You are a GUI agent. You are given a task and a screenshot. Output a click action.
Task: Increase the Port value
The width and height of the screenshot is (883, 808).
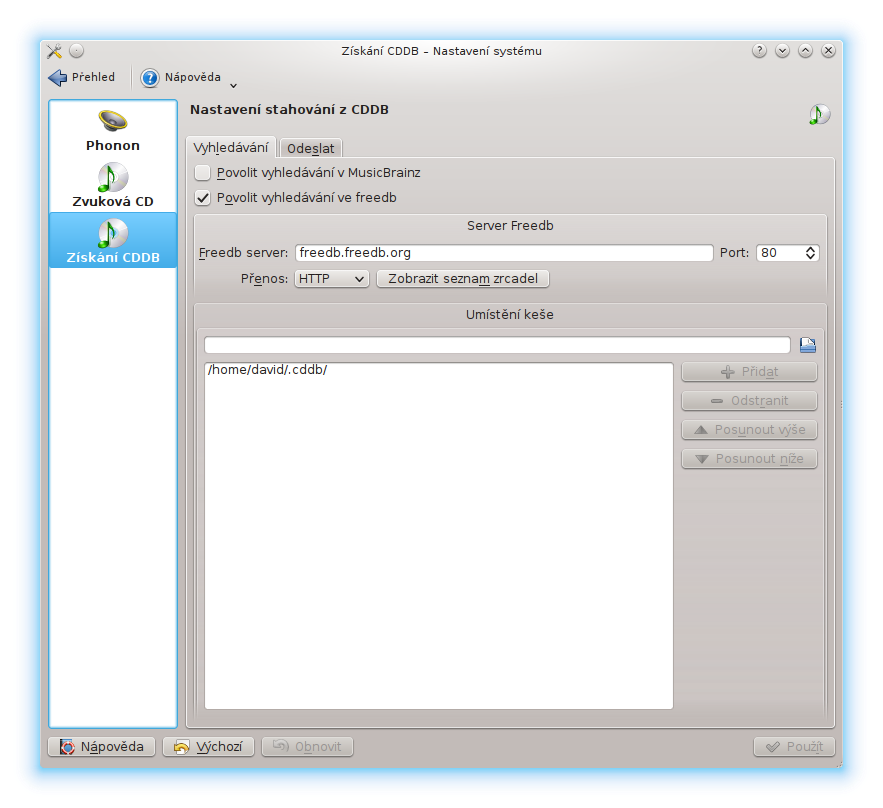coord(810,249)
